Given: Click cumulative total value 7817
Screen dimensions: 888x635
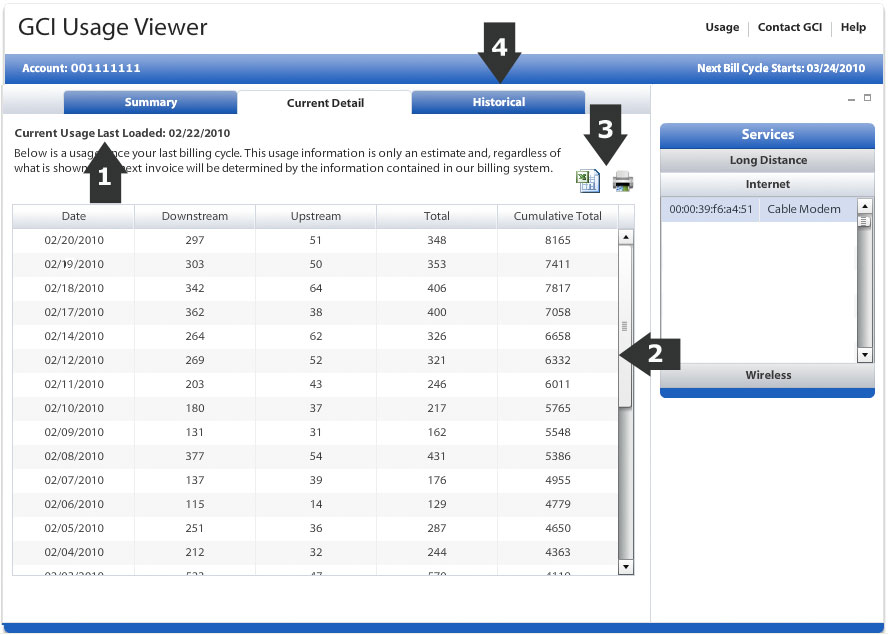Looking at the screenshot, I should (558, 288).
